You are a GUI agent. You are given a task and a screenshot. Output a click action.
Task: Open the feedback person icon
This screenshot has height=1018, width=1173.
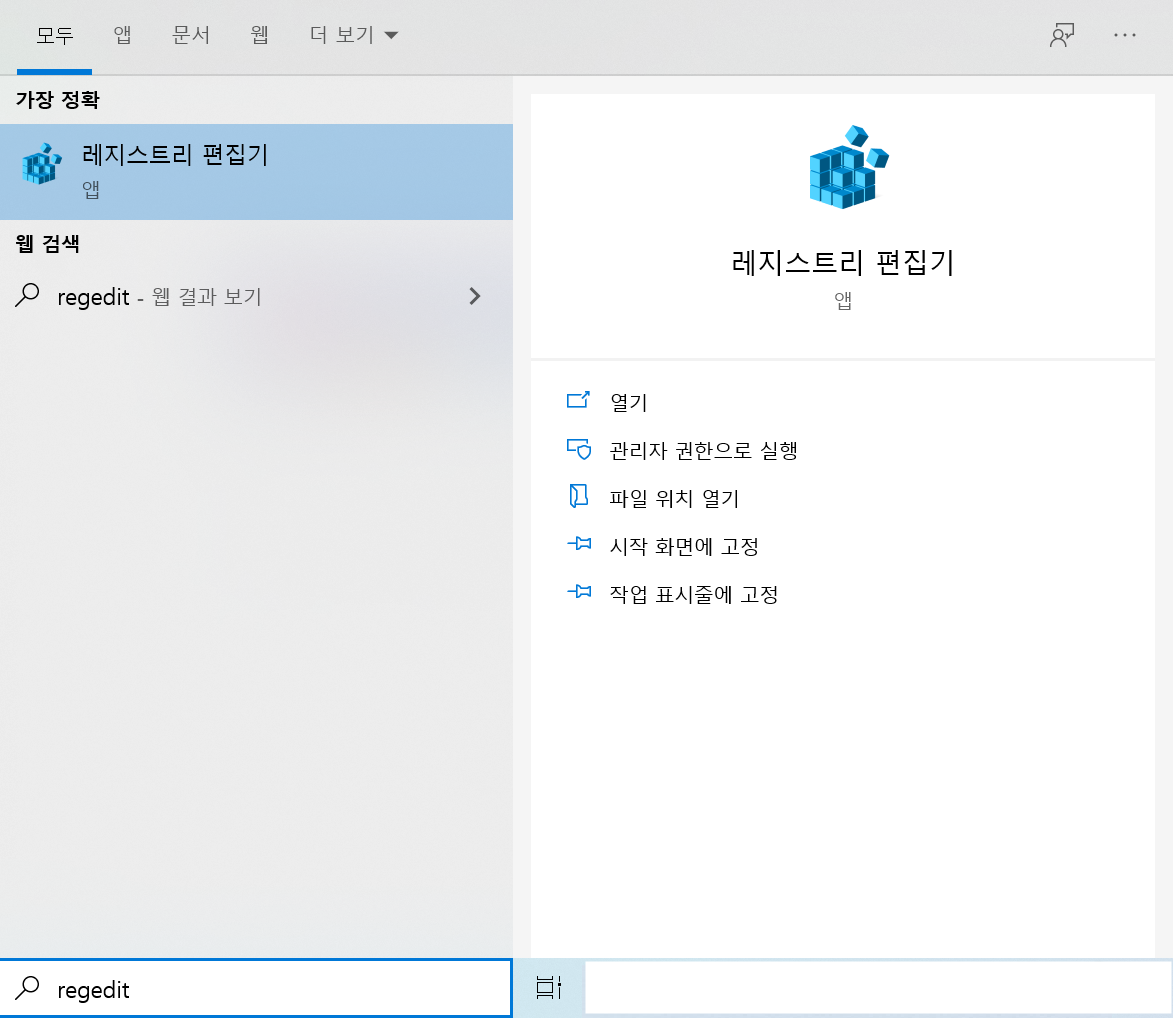pos(1062,35)
